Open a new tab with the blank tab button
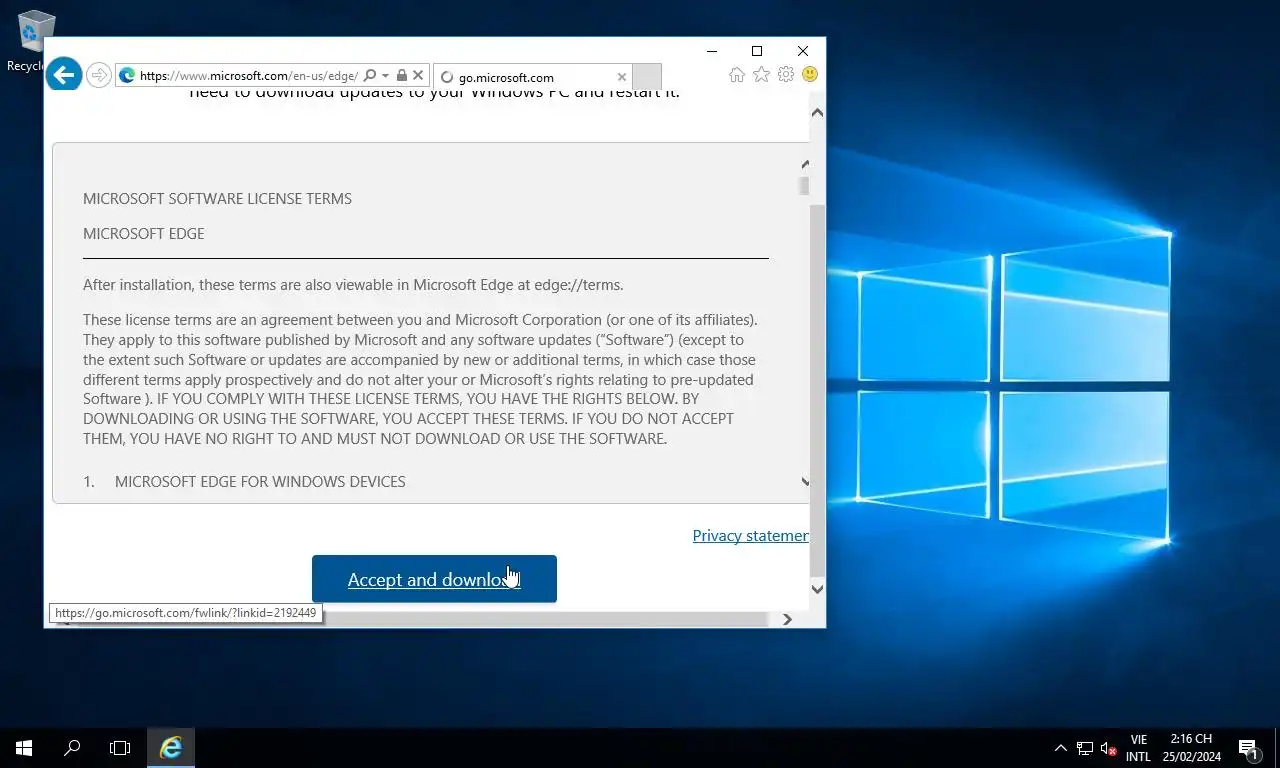 (x=647, y=77)
